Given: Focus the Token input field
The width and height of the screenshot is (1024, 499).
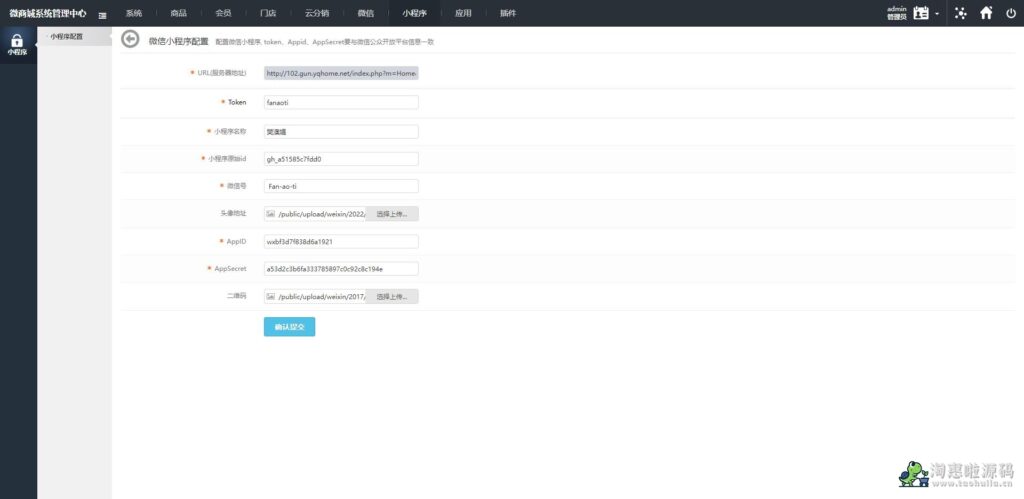Looking at the screenshot, I should point(341,103).
